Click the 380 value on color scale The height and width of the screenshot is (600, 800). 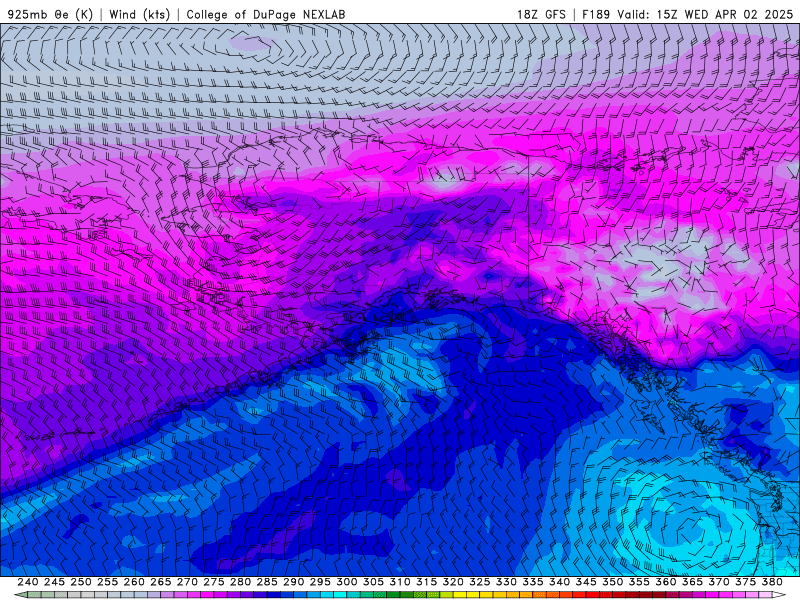772,582
